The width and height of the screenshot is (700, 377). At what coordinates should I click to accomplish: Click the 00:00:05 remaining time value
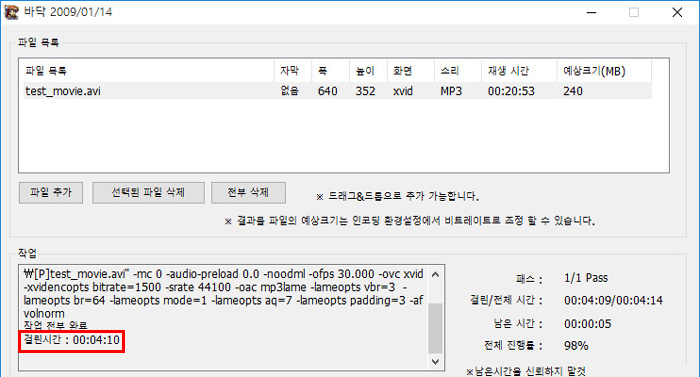(588, 324)
